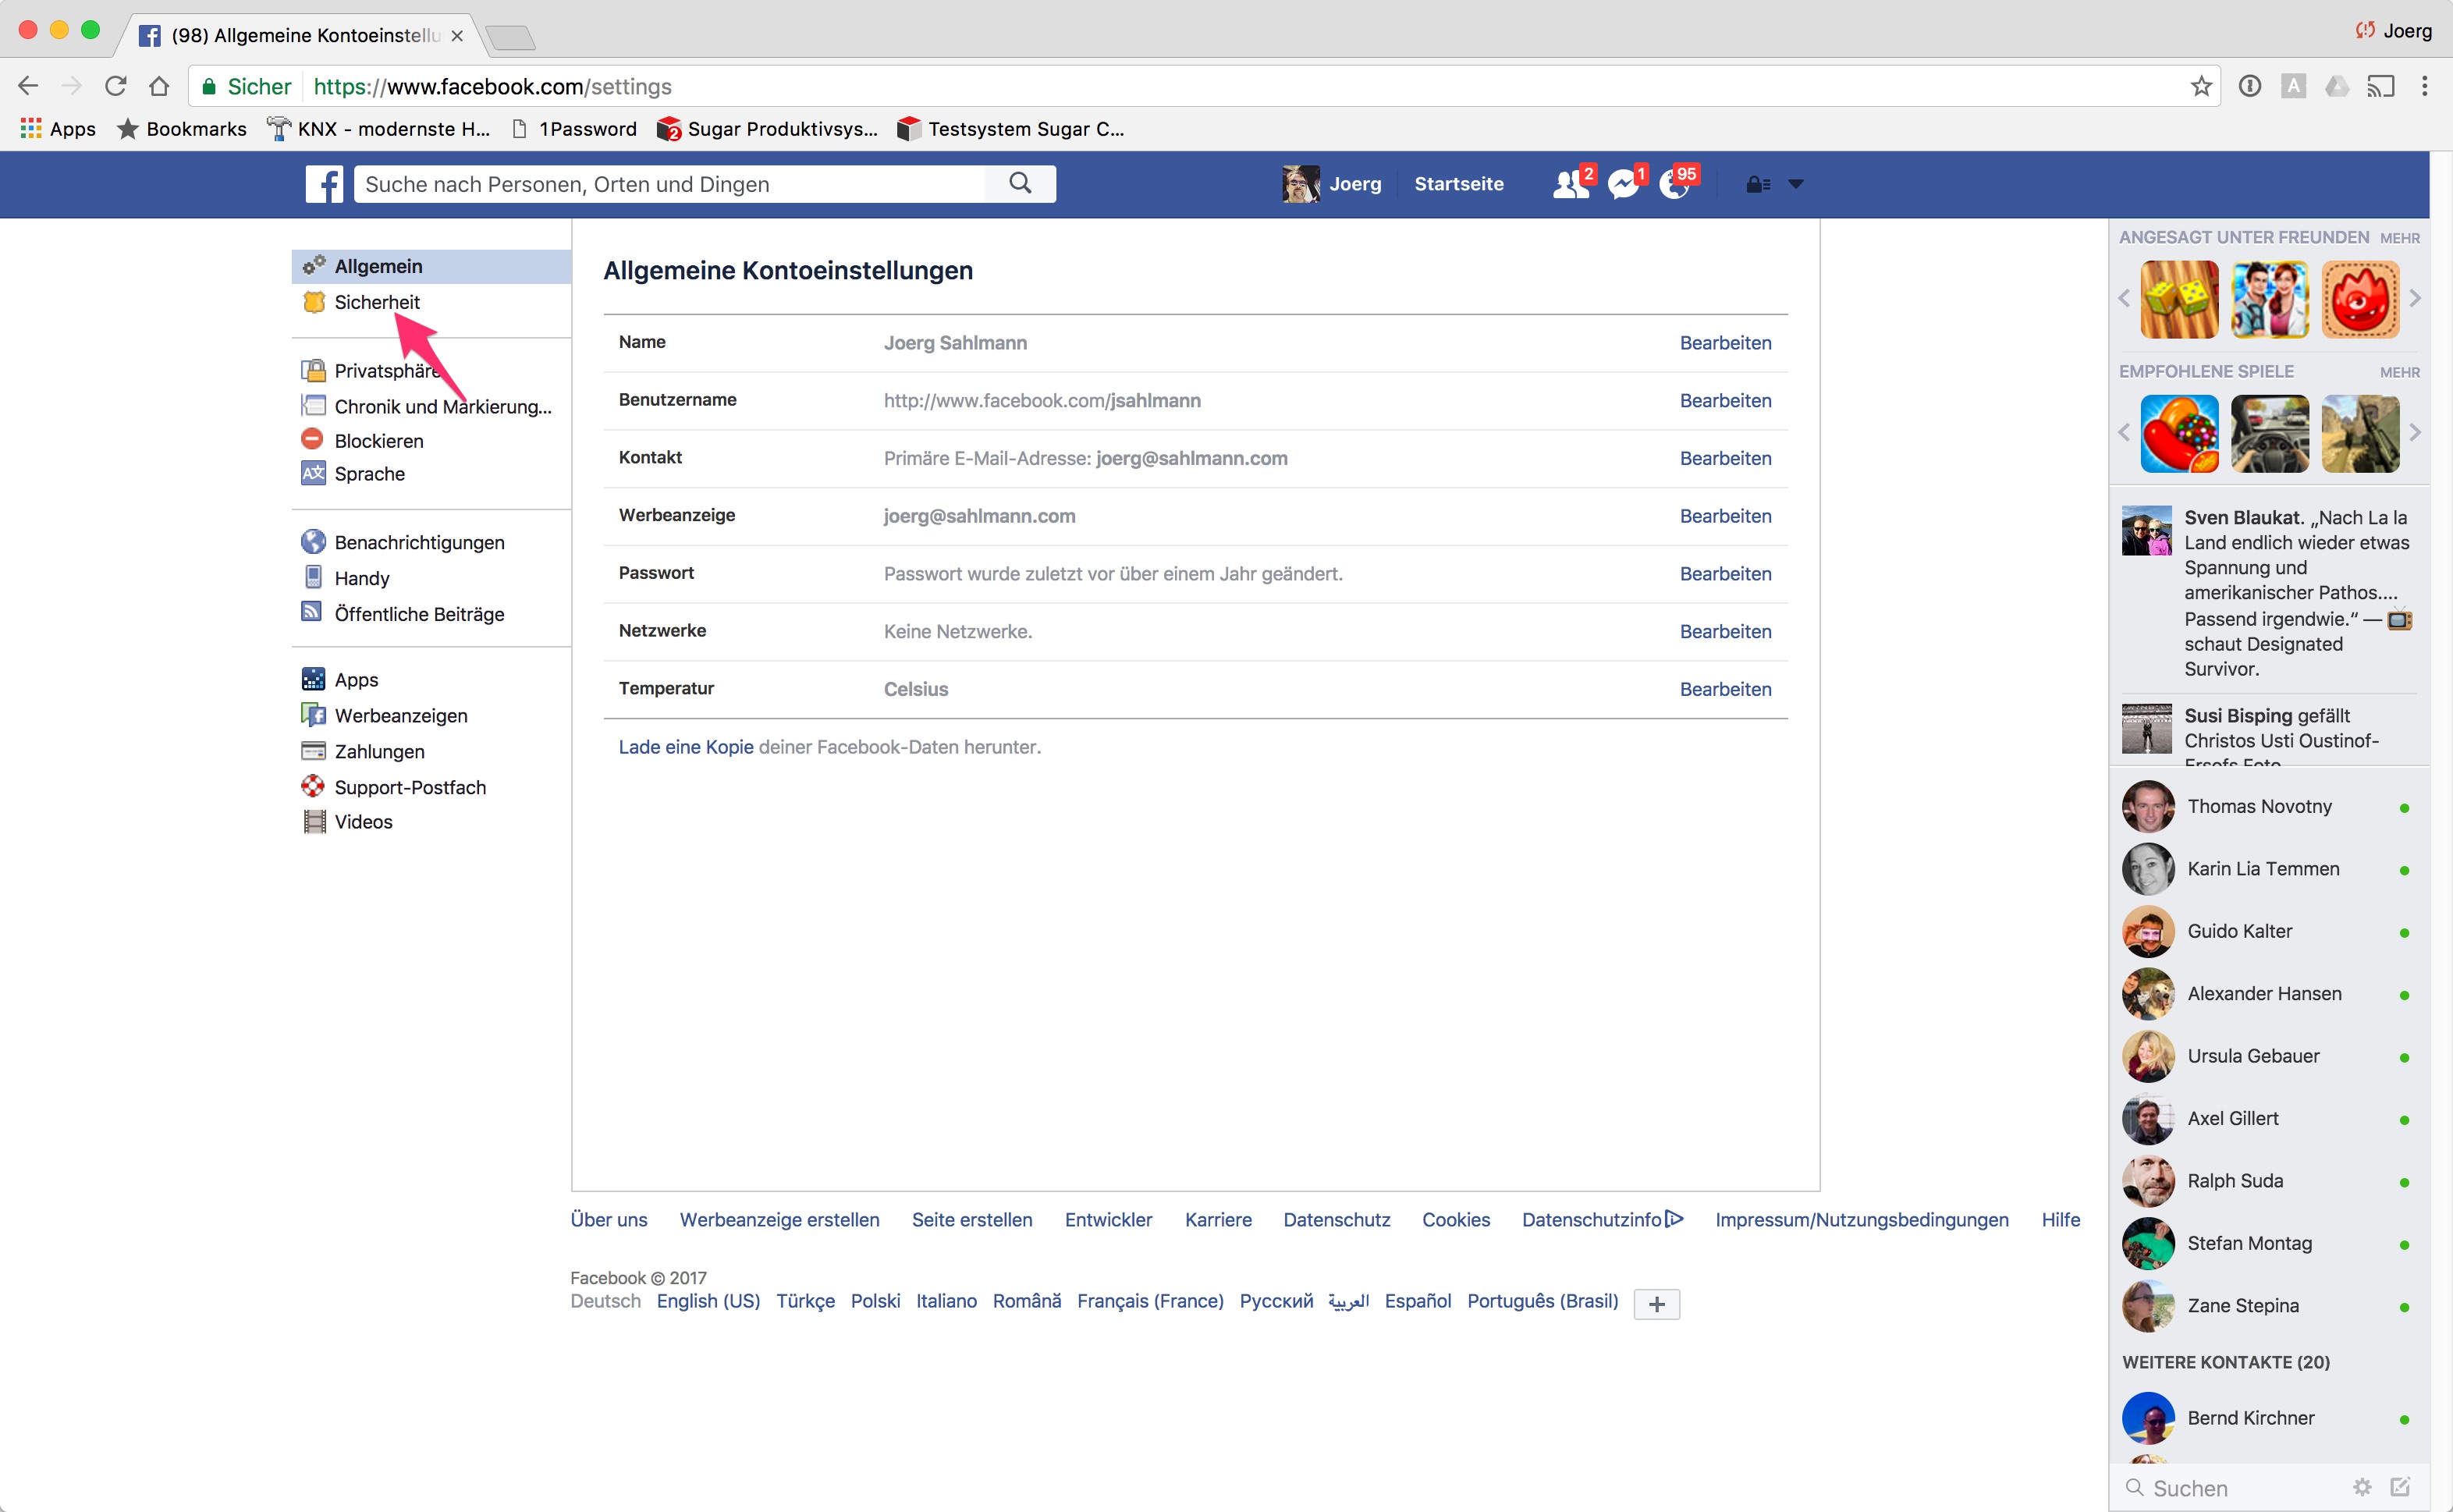Edit Passwort via Bearbeiten link
This screenshot has width=2453, height=1512.
(x=1725, y=574)
